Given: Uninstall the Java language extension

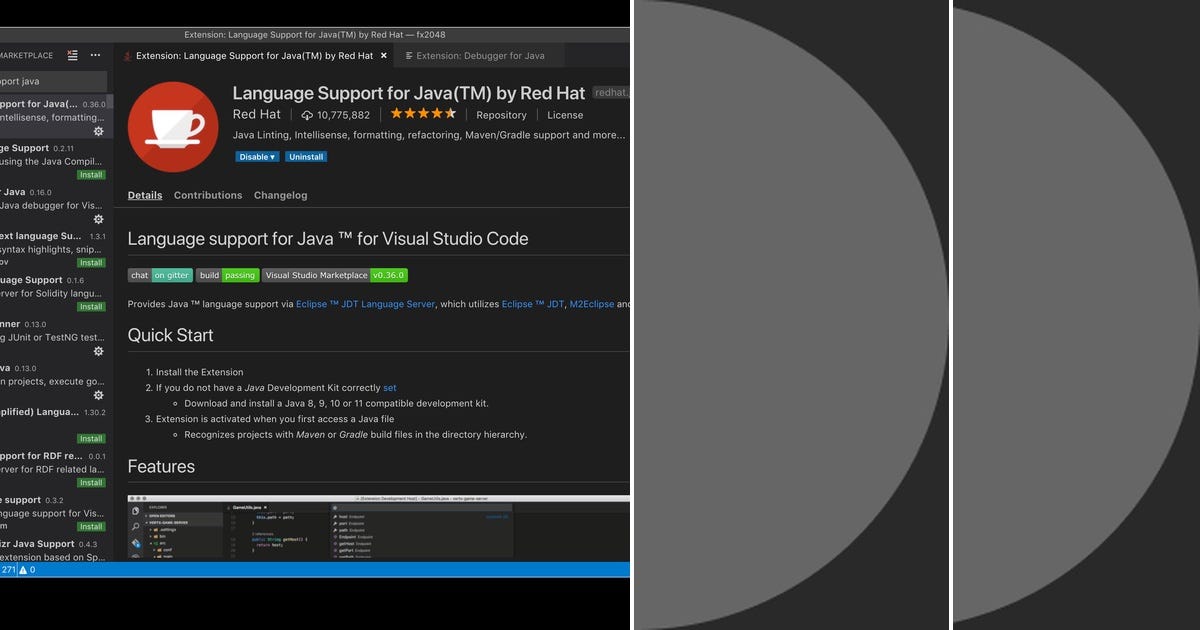Looking at the screenshot, I should [306, 157].
